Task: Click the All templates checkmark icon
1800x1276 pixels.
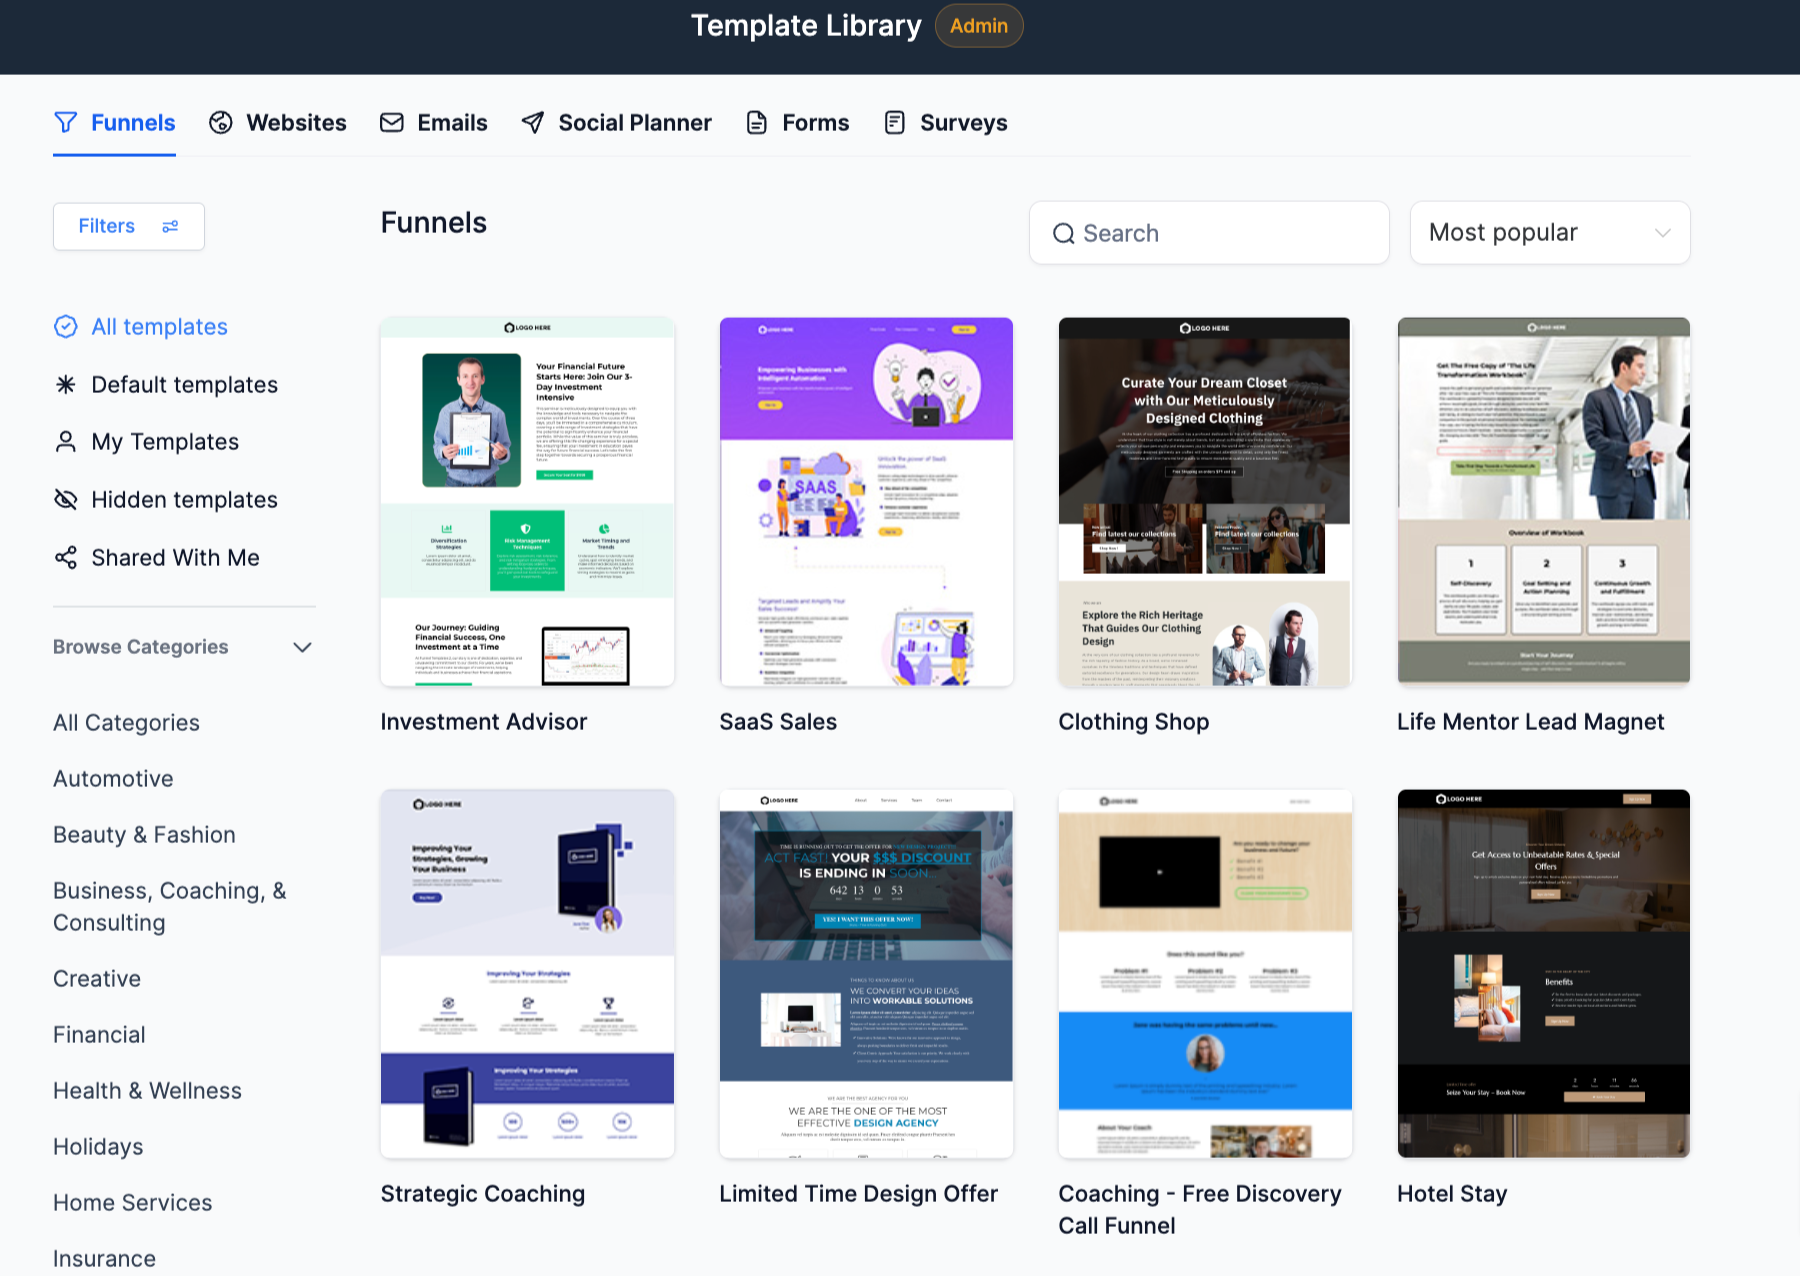Action: 65,327
